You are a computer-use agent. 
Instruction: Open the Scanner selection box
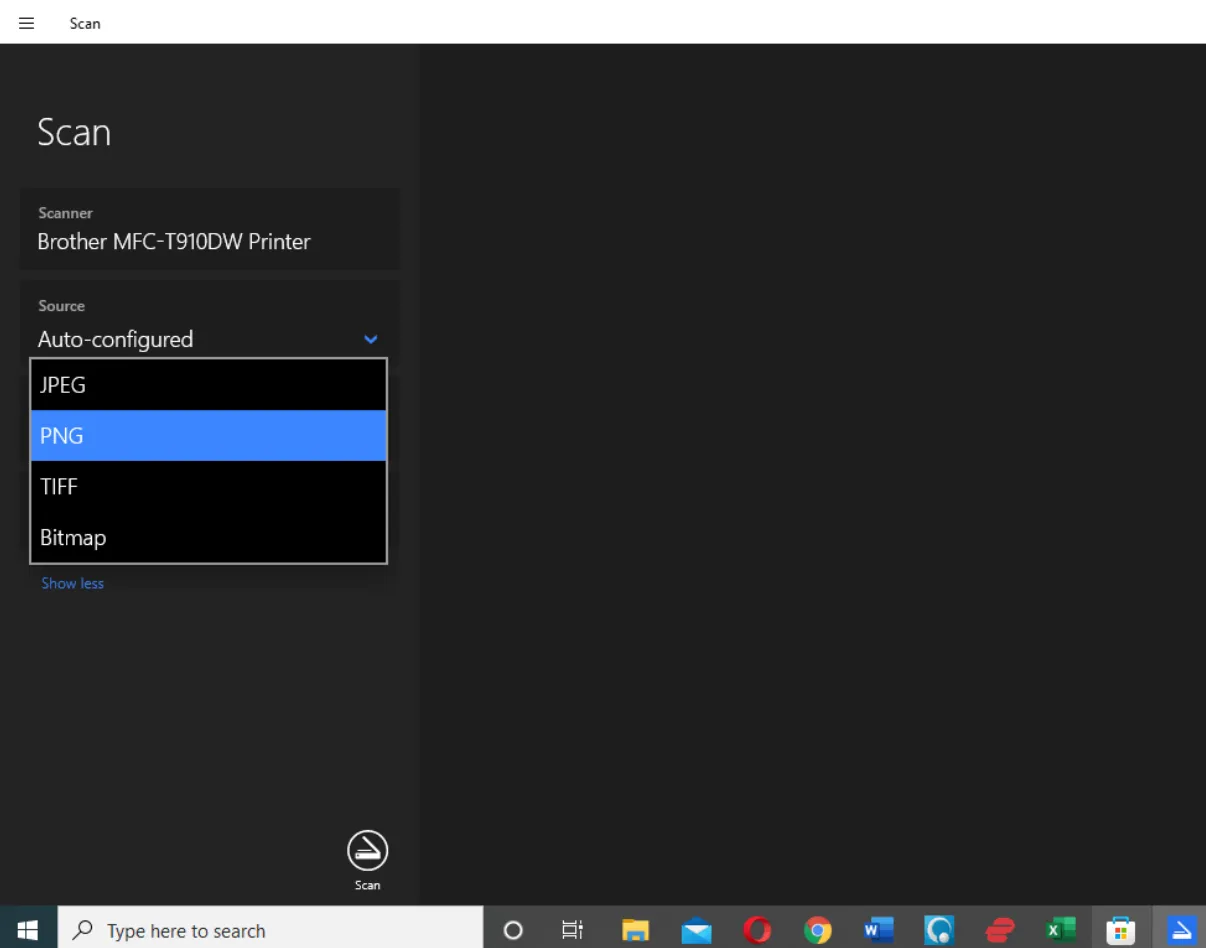pos(210,229)
